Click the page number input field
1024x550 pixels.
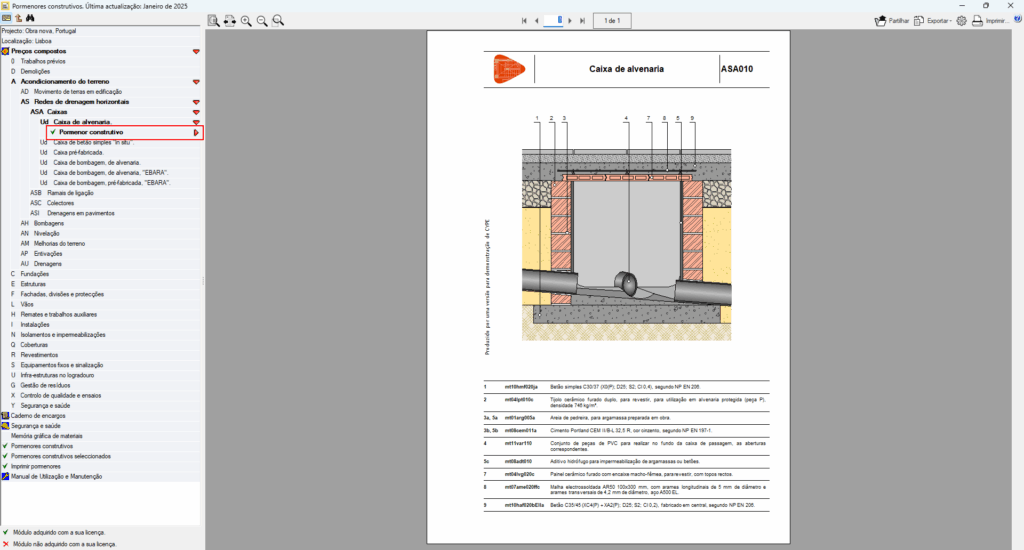point(553,20)
